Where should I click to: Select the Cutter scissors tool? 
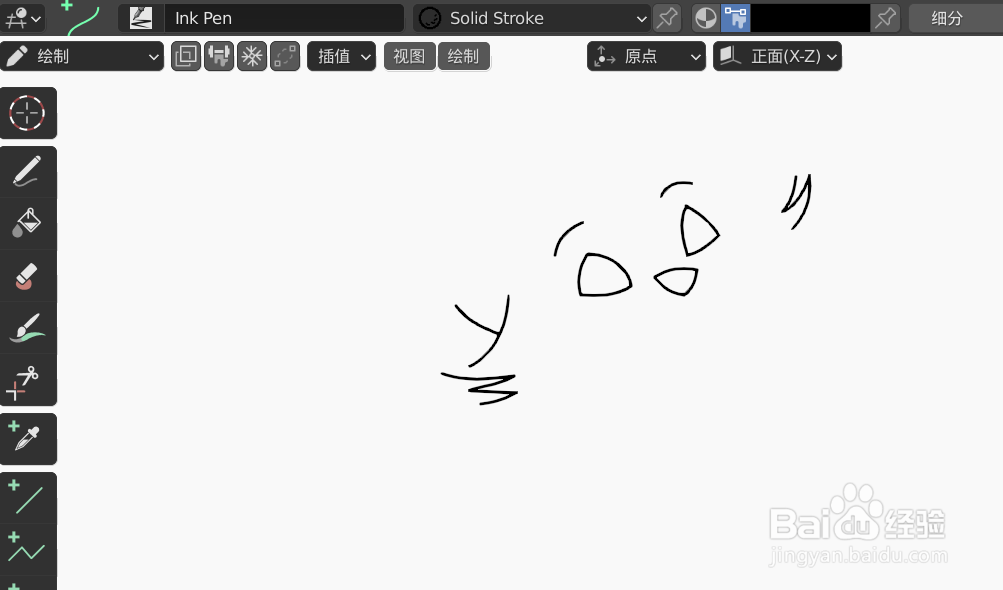(x=28, y=380)
